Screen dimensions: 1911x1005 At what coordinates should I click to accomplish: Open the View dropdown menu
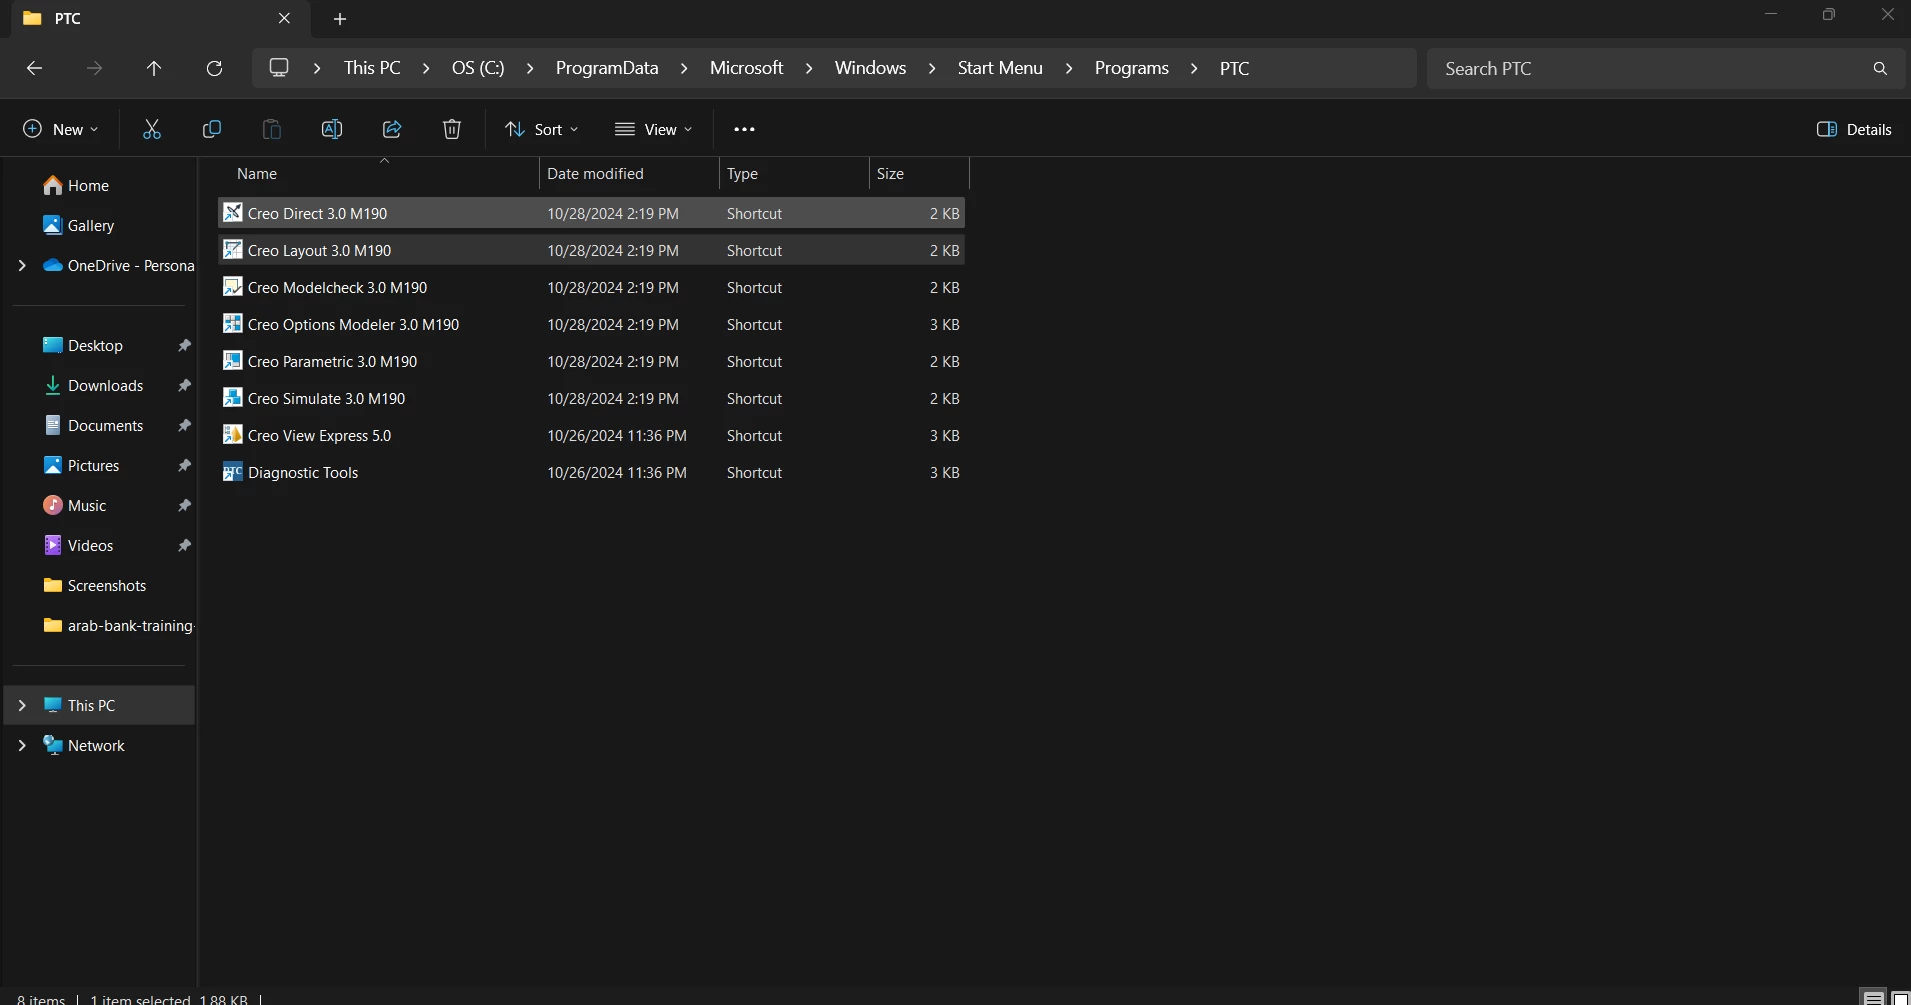654,129
